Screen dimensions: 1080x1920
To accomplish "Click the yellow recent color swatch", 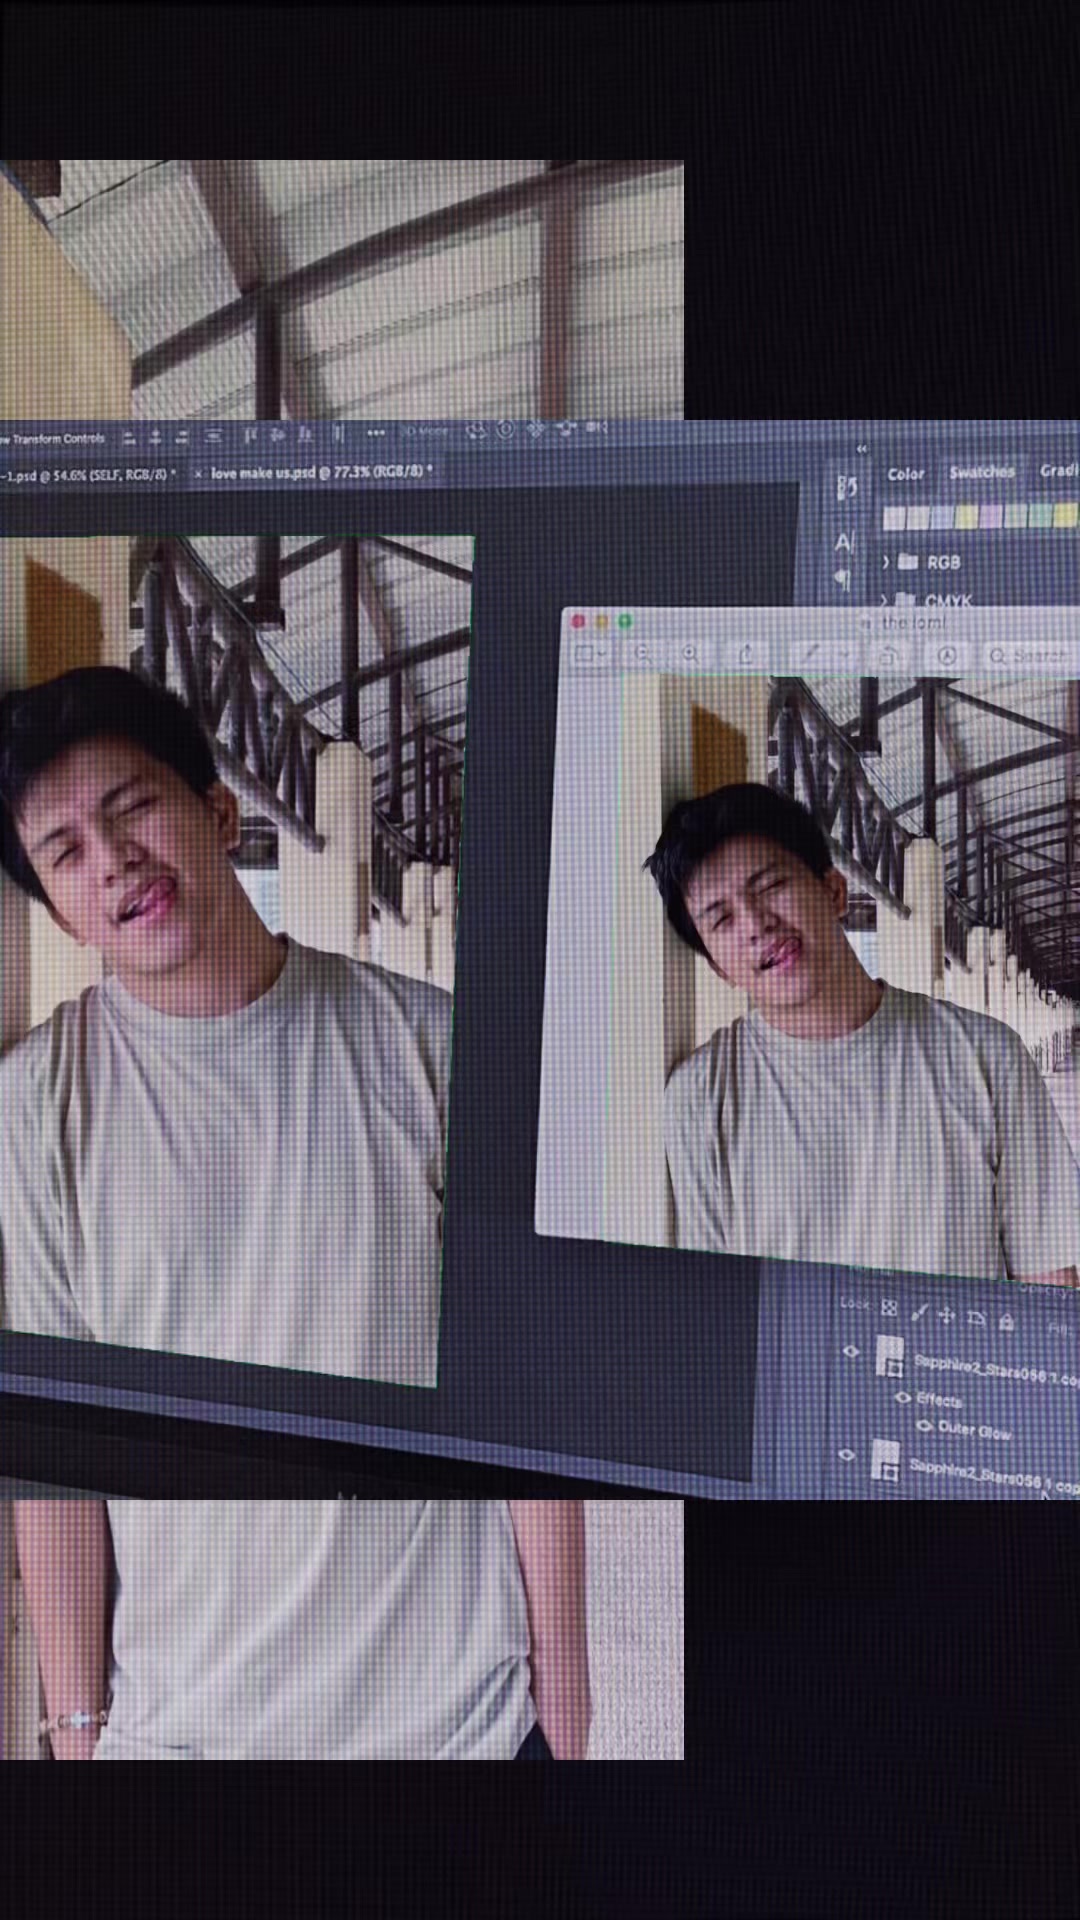I will pyautogui.click(x=967, y=517).
